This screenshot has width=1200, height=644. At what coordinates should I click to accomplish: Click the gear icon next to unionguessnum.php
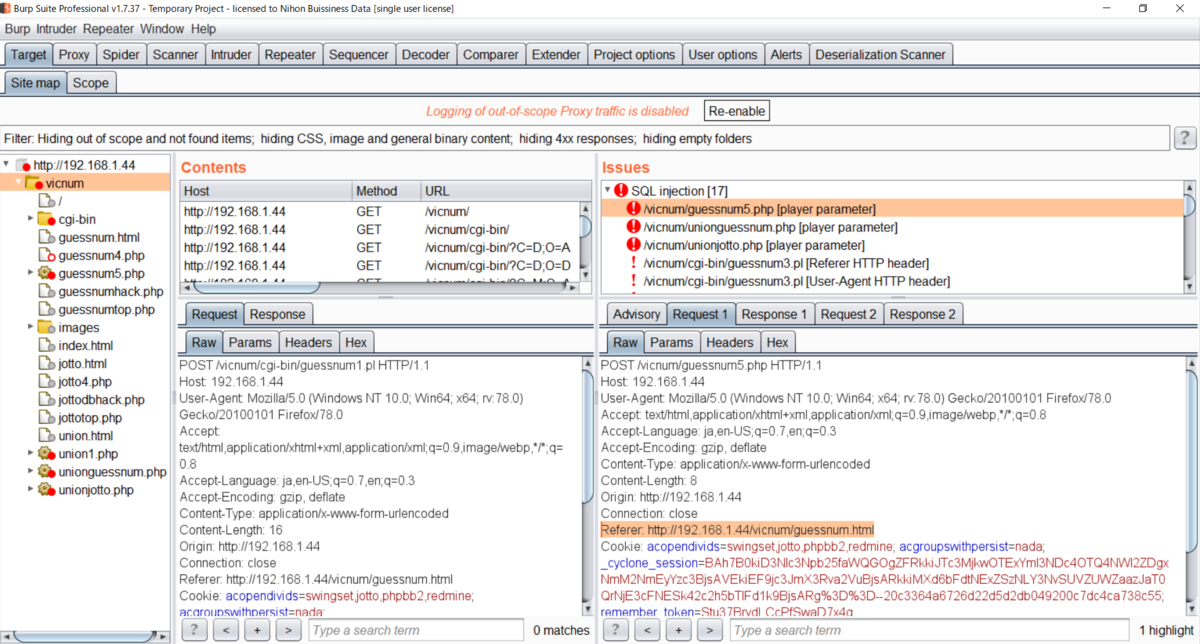pyautogui.click(x=46, y=472)
